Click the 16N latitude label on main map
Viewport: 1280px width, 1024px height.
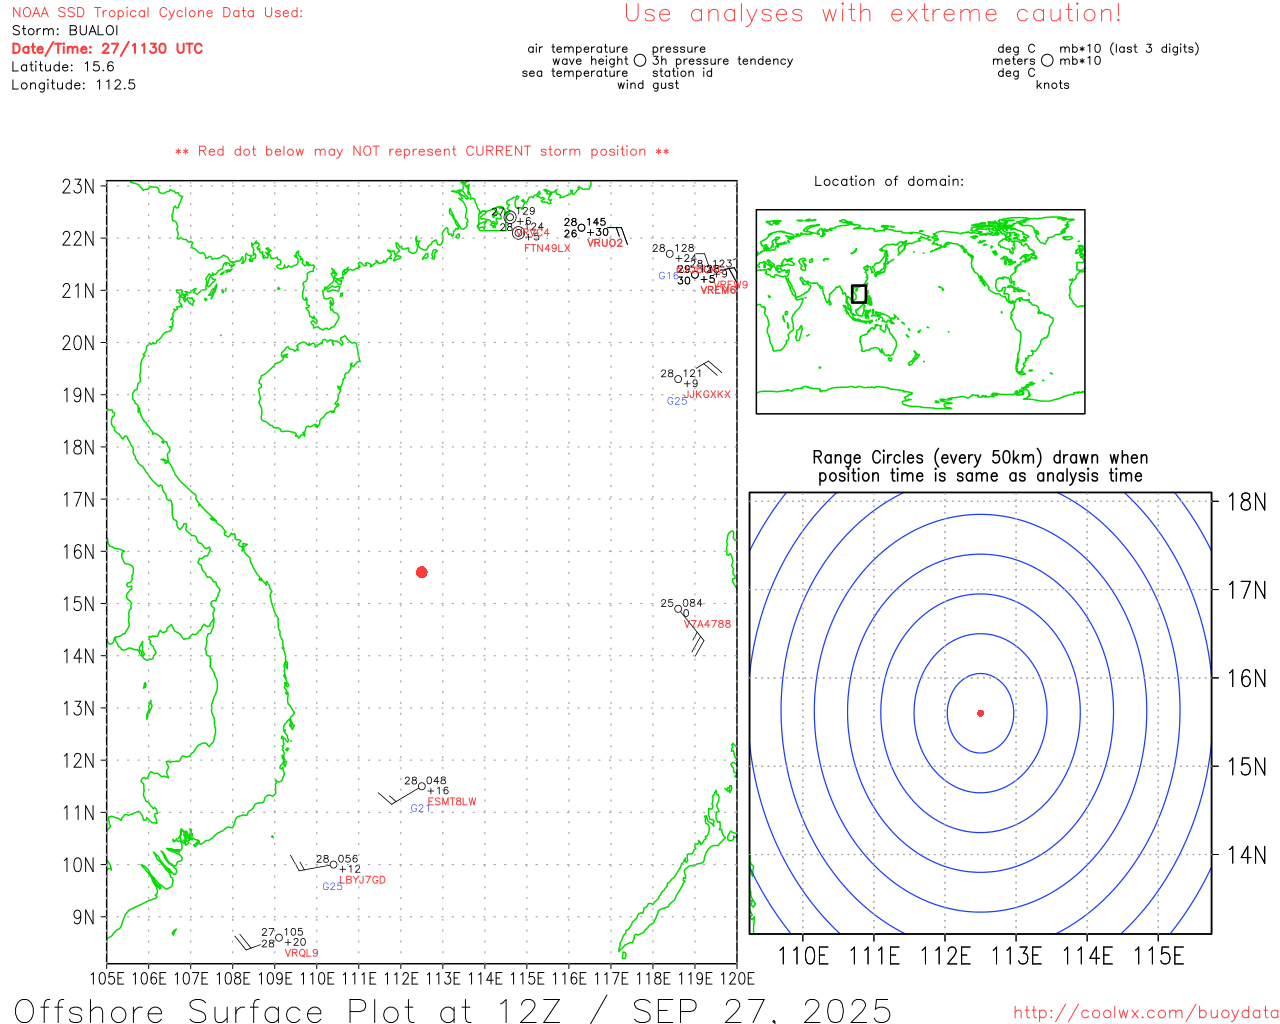pos(78,552)
